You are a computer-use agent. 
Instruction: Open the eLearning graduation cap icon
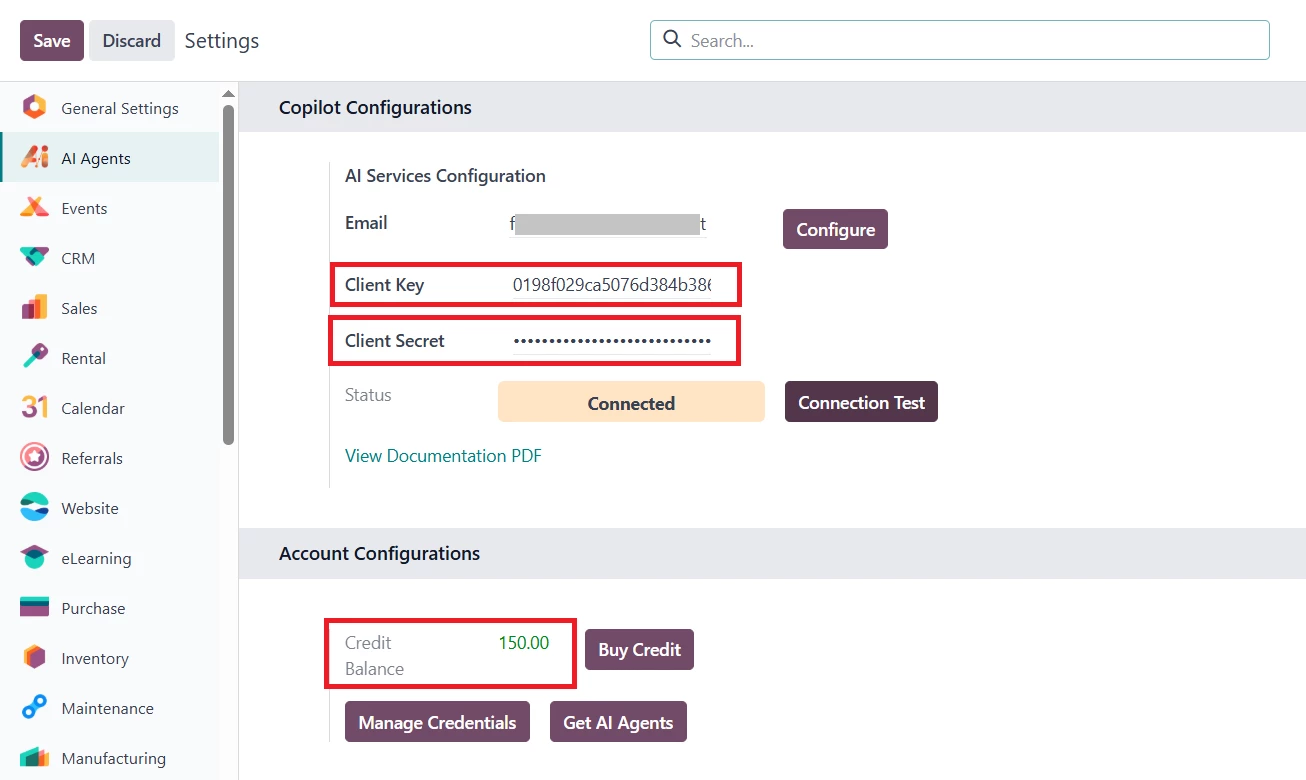tap(34, 558)
